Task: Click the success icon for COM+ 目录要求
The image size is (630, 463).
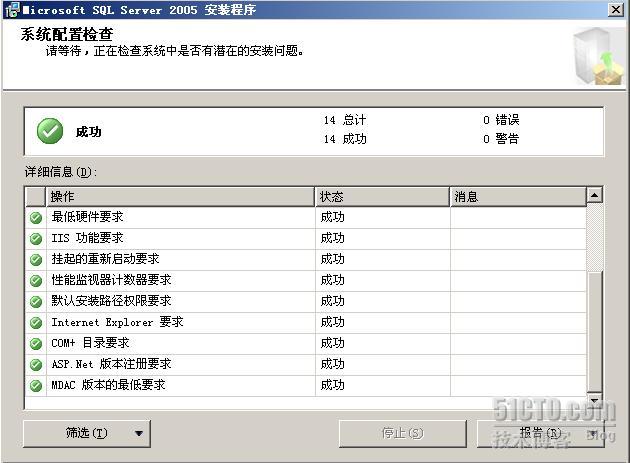Action: coord(36,344)
